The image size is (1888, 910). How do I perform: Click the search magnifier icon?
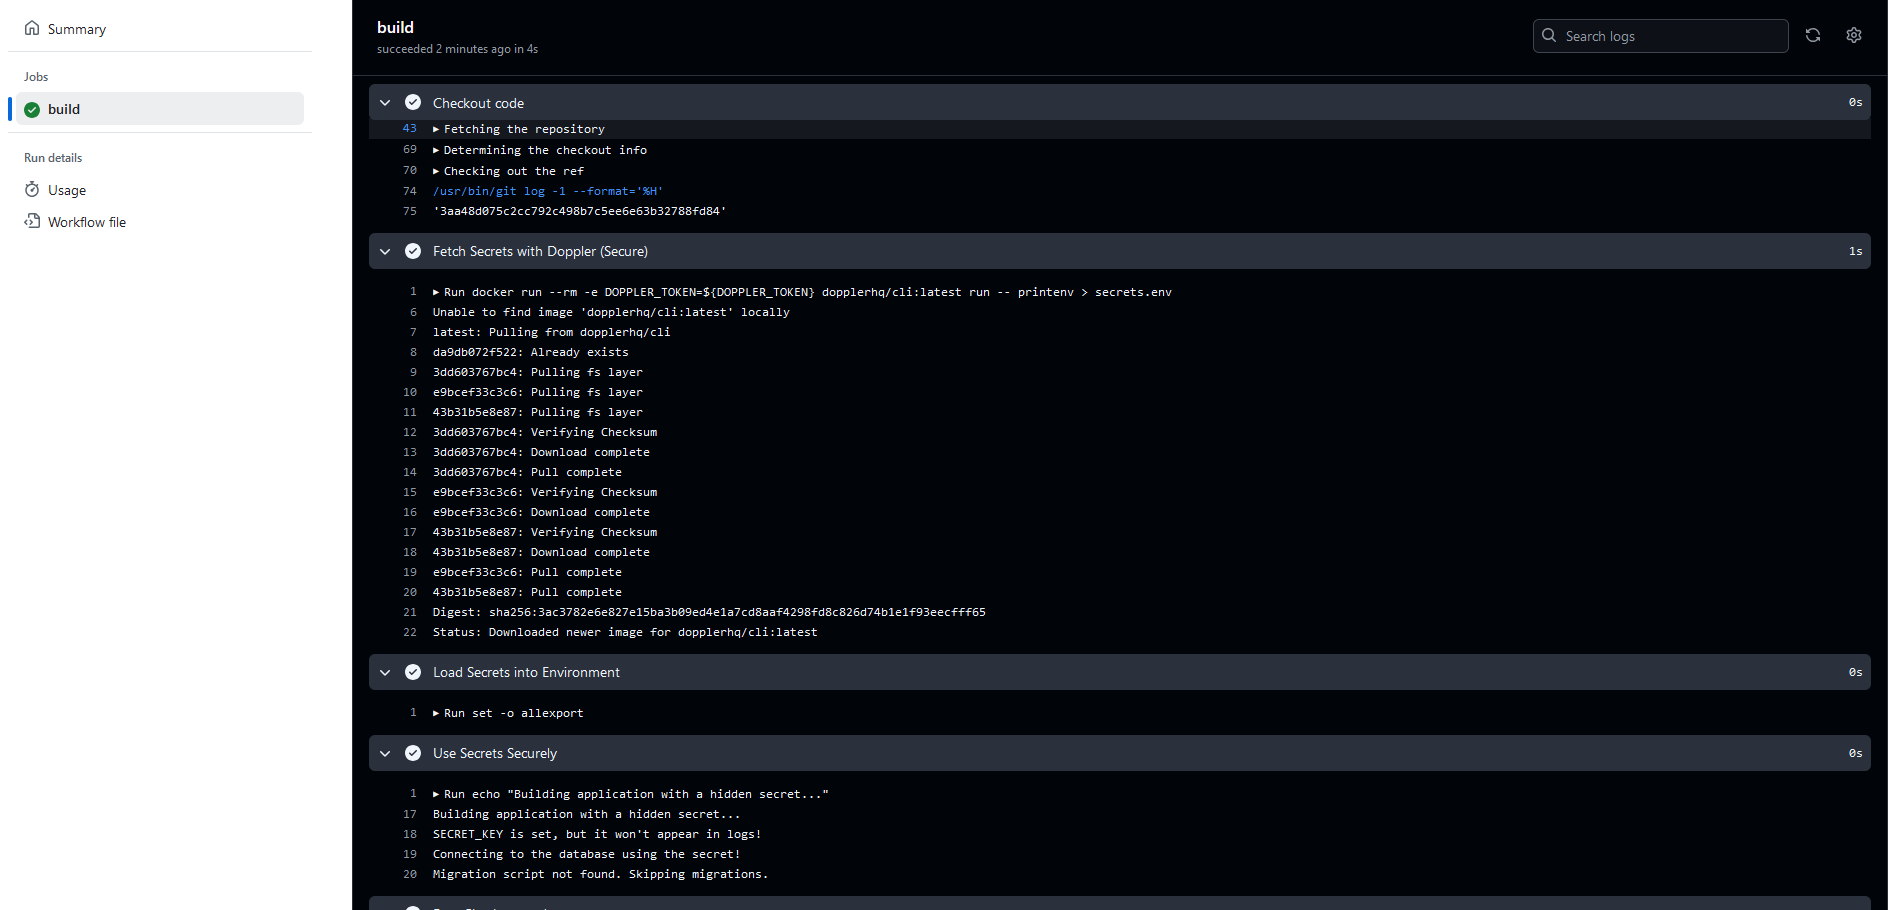point(1549,35)
